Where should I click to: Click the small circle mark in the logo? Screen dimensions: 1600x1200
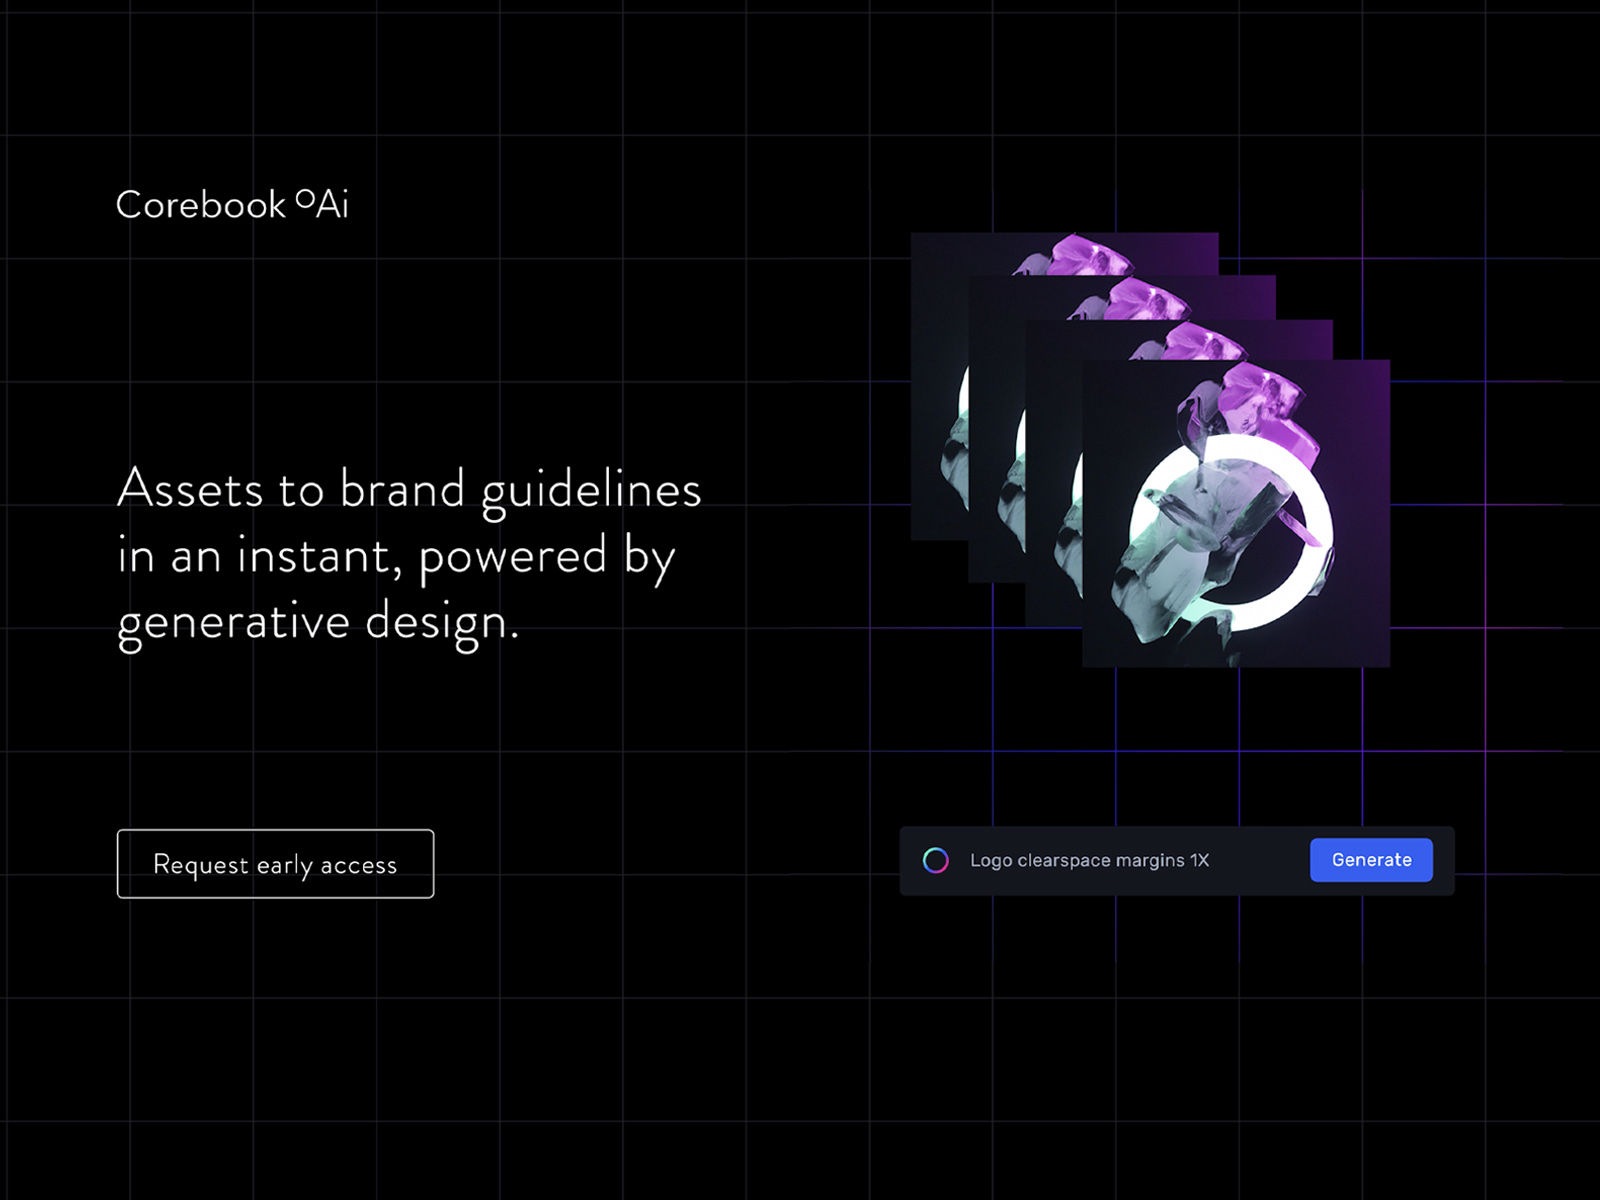click(x=305, y=197)
